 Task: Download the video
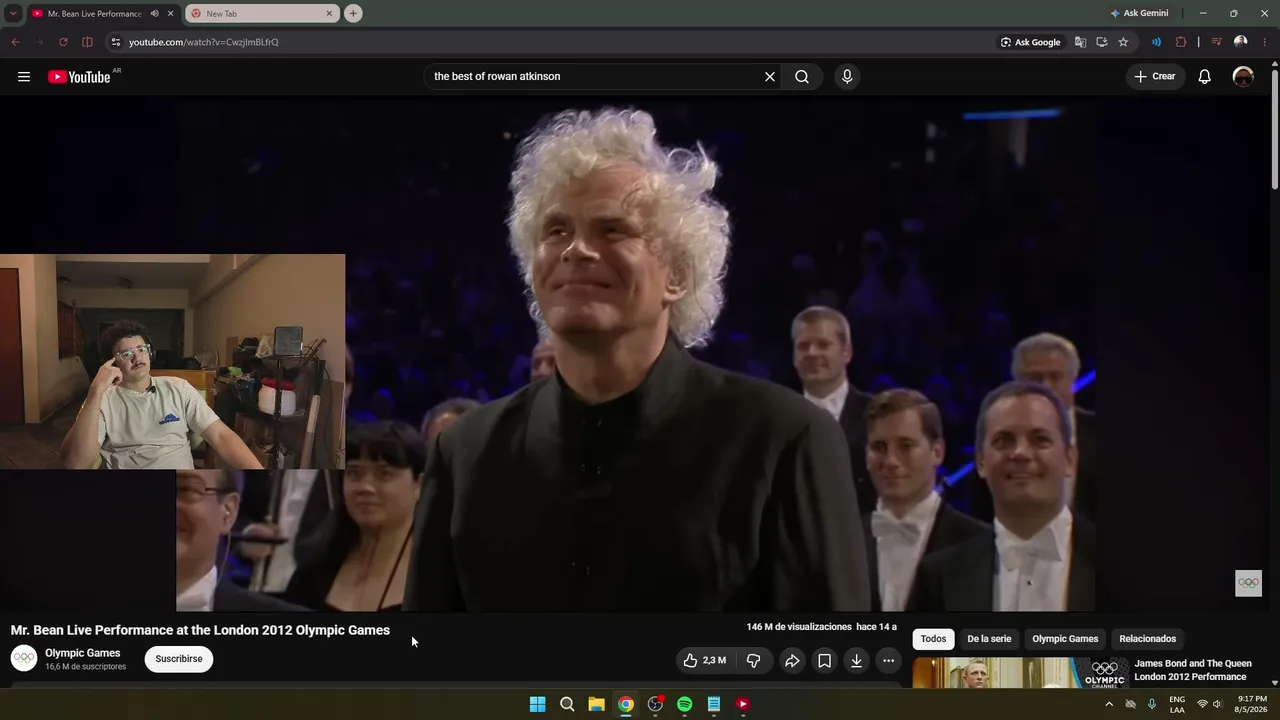coord(856,661)
